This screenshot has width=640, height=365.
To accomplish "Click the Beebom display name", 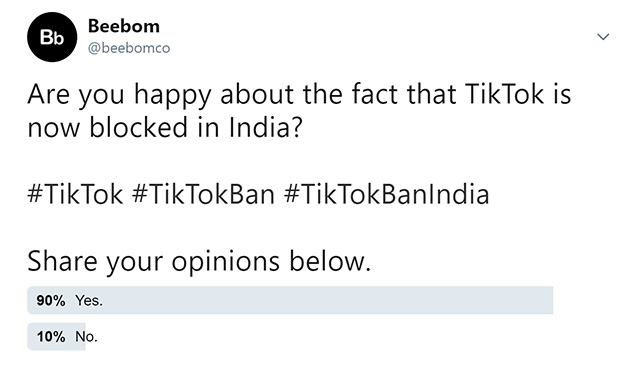I will point(124,27).
